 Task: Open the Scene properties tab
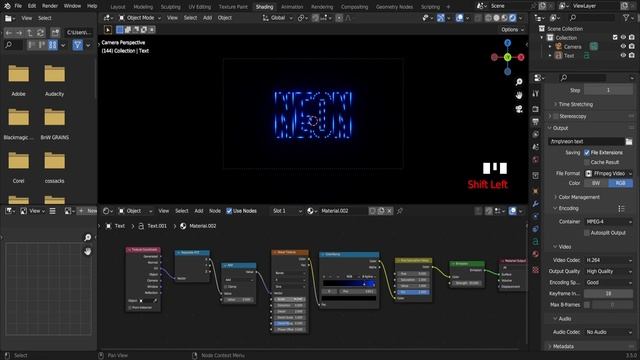tap(536, 147)
